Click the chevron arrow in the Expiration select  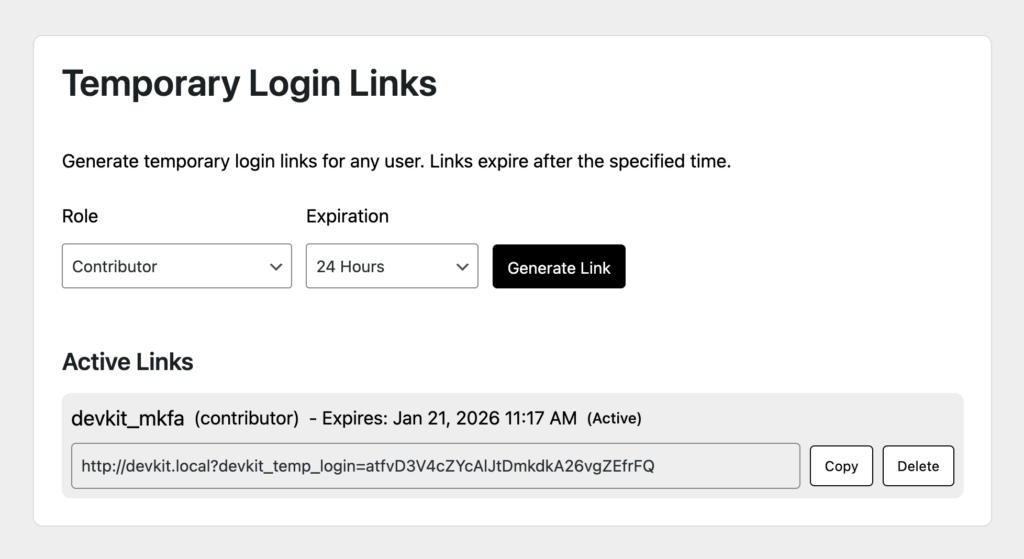[462, 267]
